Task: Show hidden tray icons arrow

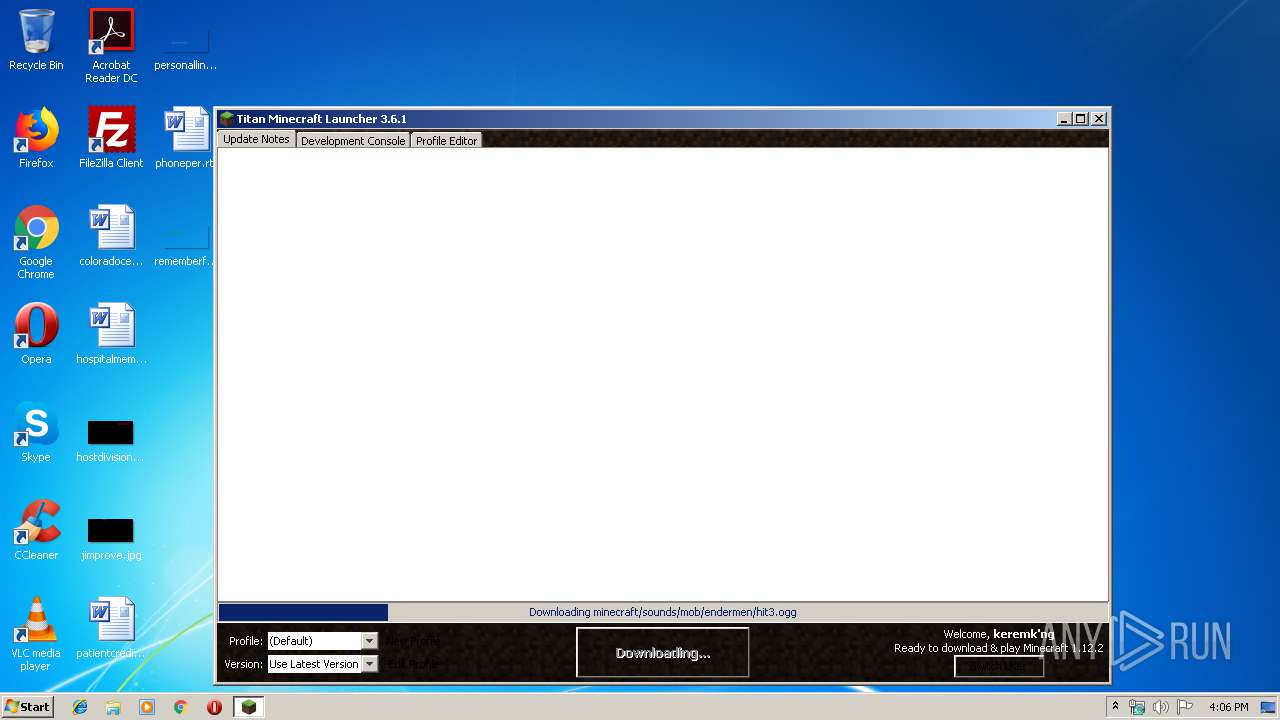Action: [1115, 707]
